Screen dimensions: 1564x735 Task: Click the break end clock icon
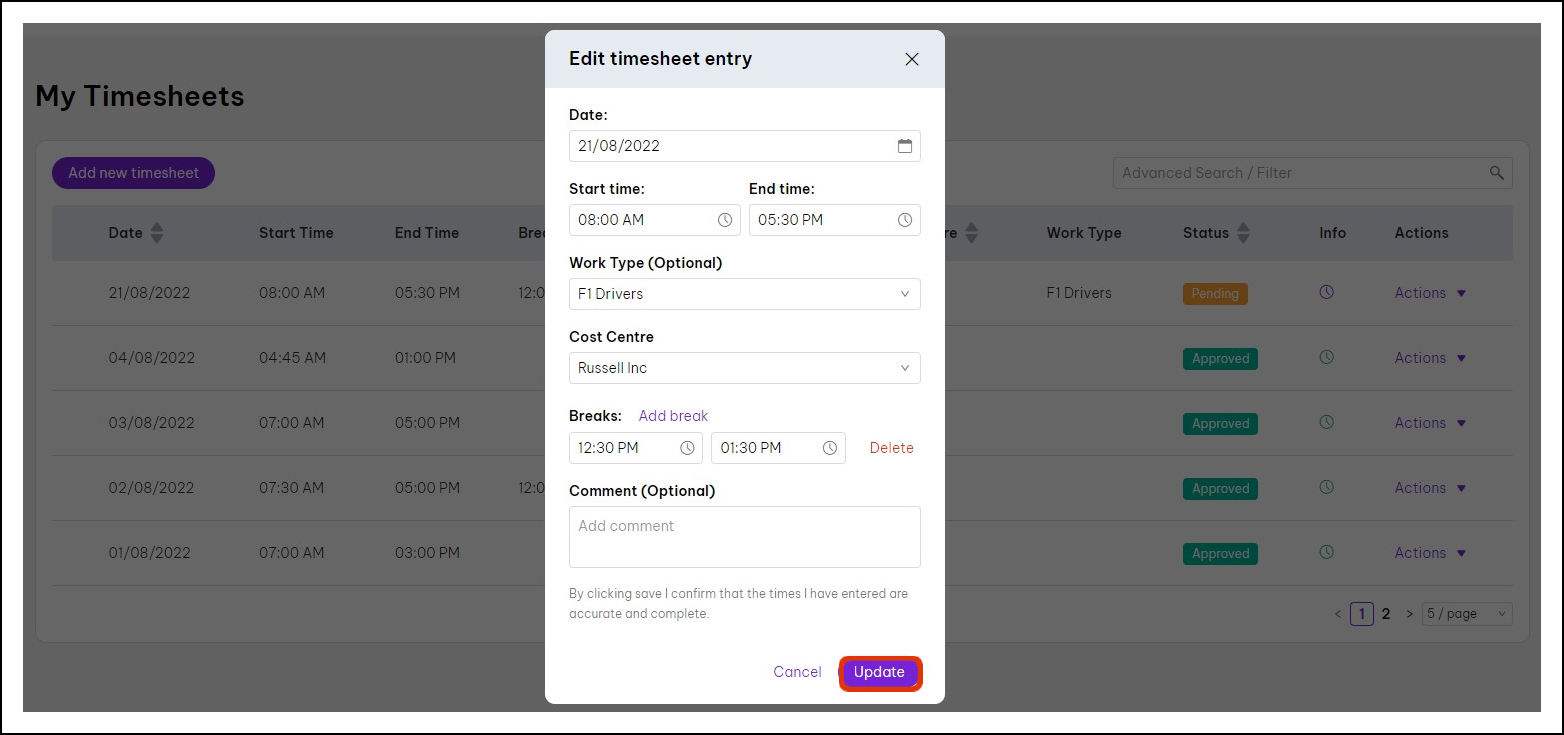point(829,448)
